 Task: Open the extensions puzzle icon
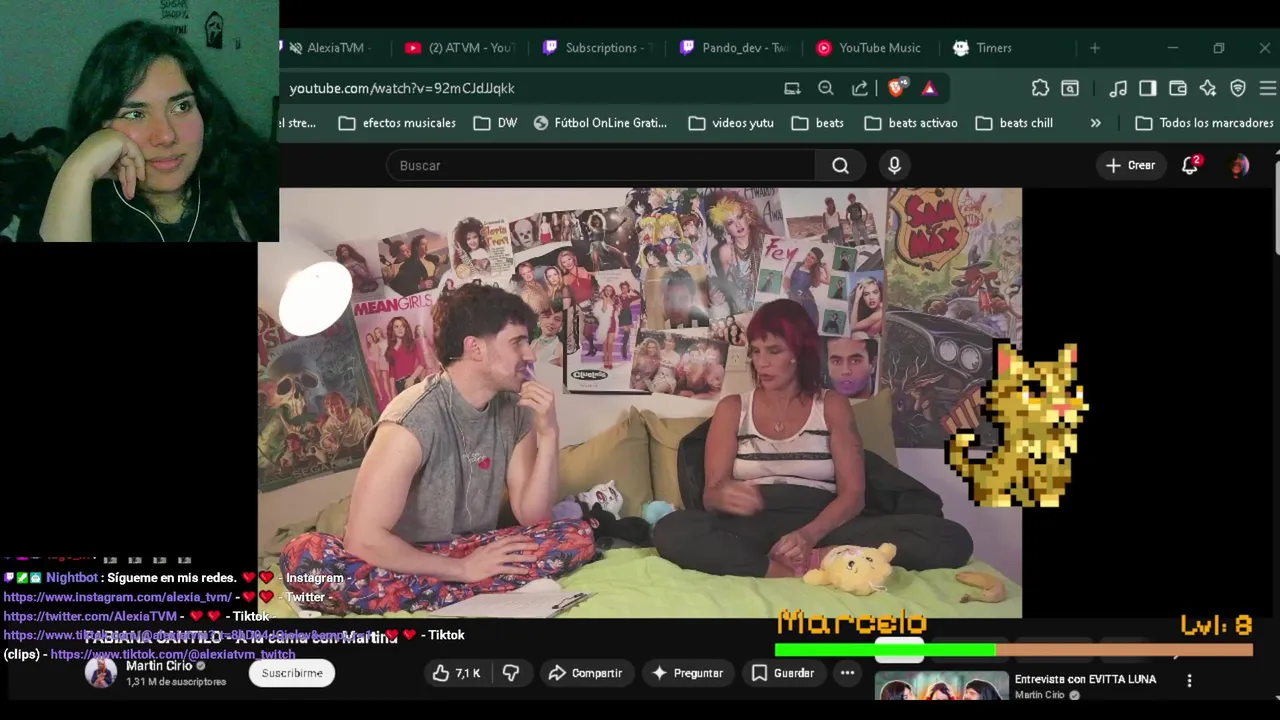pos(1040,88)
